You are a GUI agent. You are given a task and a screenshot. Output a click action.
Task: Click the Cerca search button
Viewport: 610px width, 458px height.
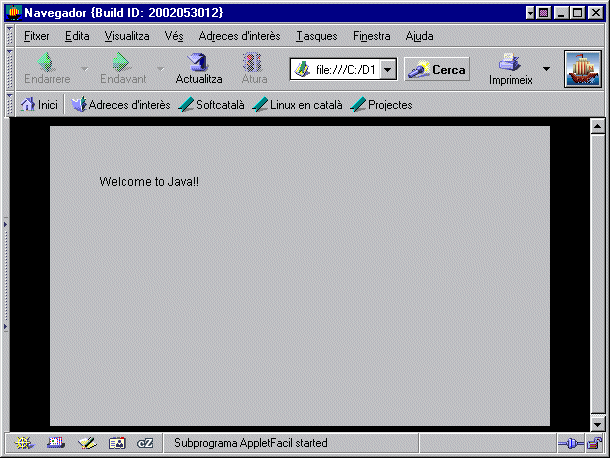click(437, 69)
